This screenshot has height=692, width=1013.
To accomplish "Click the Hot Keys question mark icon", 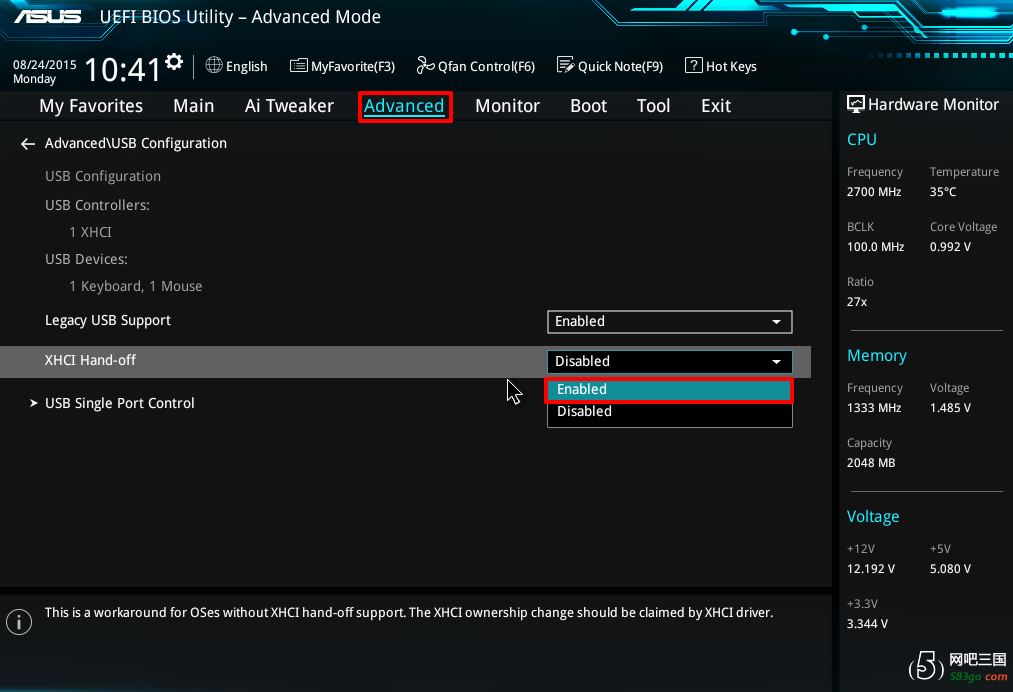I will pyautogui.click(x=693, y=65).
